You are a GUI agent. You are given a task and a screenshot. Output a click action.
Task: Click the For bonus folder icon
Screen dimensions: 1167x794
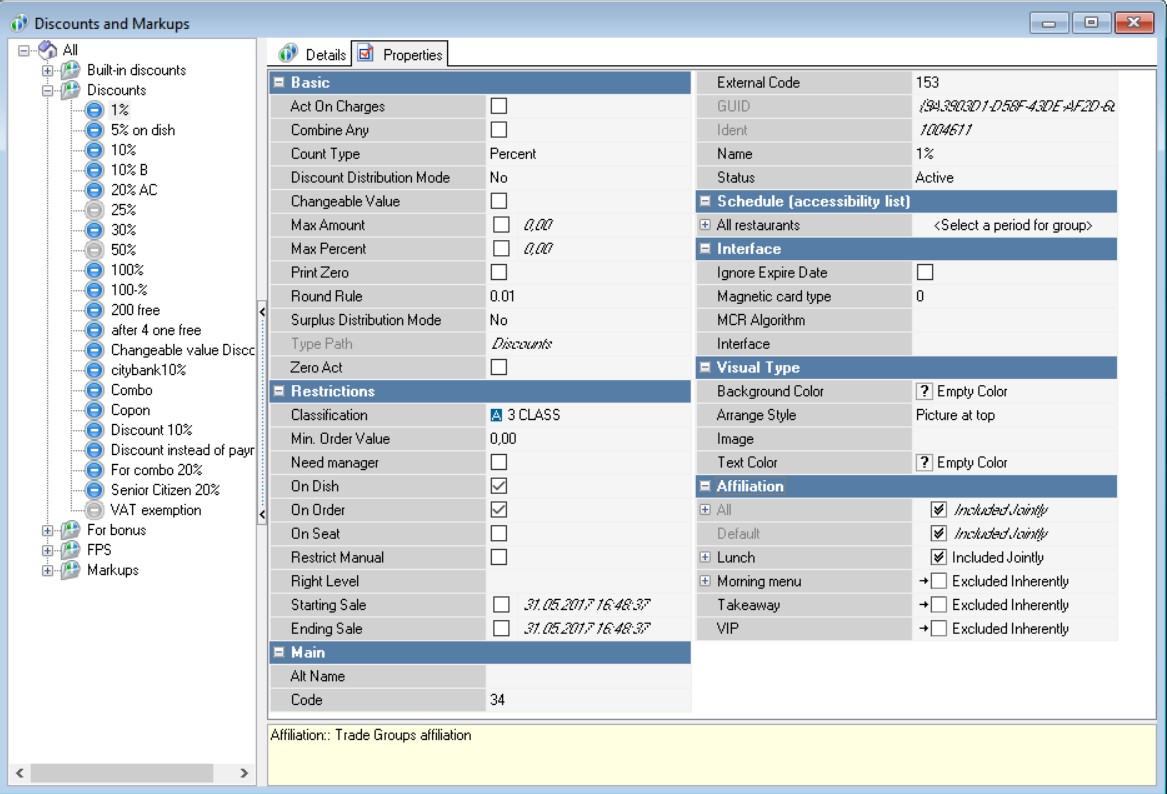point(69,530)
